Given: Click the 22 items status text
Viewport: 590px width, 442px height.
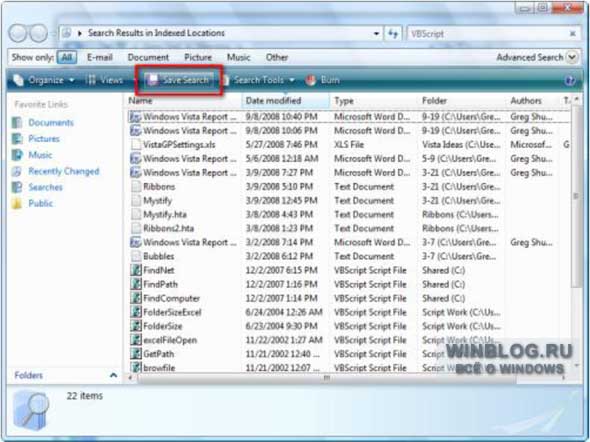Looking at the screenshot, I should pos(85,396).
